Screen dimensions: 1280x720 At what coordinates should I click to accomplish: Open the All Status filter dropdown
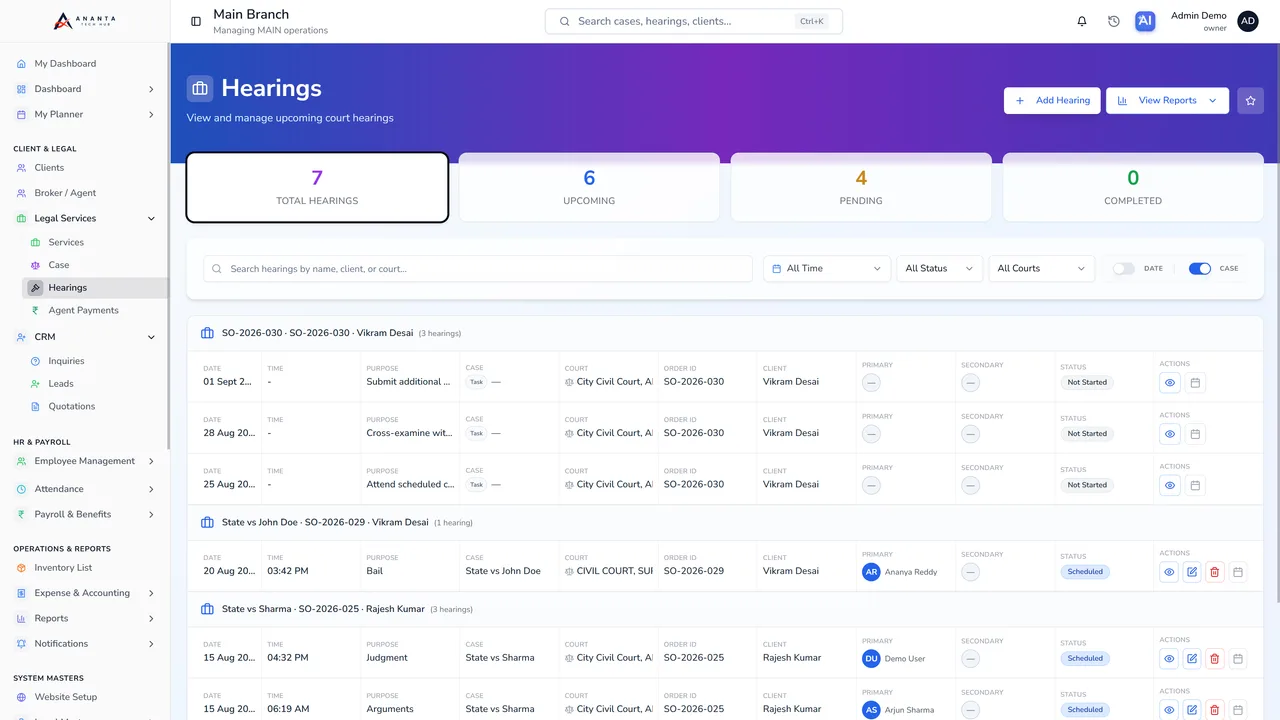tap(940, 268)
